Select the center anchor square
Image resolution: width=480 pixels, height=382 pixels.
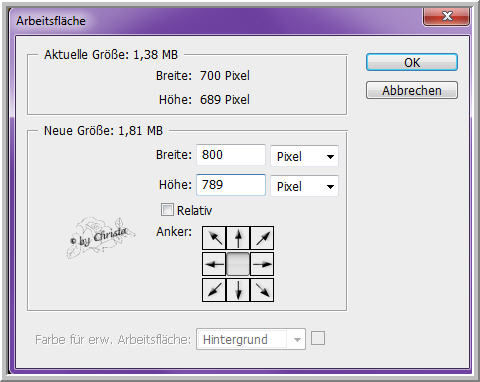coord(238,264)
